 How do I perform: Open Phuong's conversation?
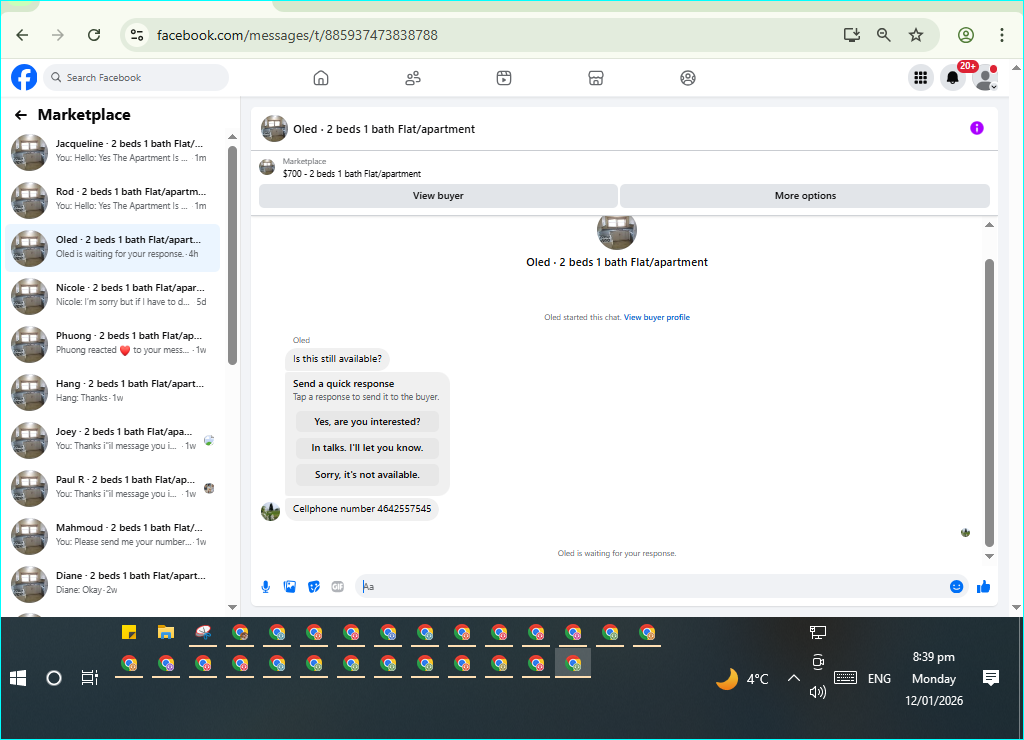click(x=112, y=344)
